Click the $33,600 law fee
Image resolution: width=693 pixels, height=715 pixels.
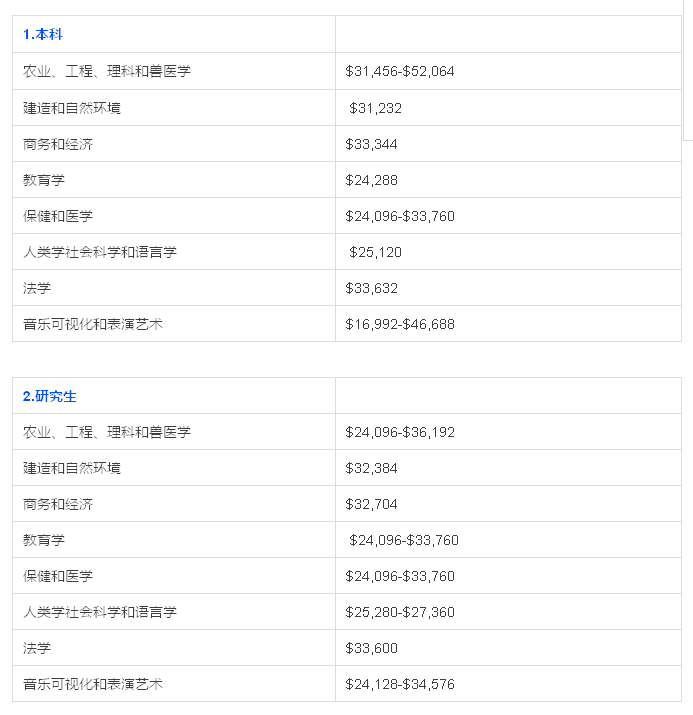(x=371, y=648)
